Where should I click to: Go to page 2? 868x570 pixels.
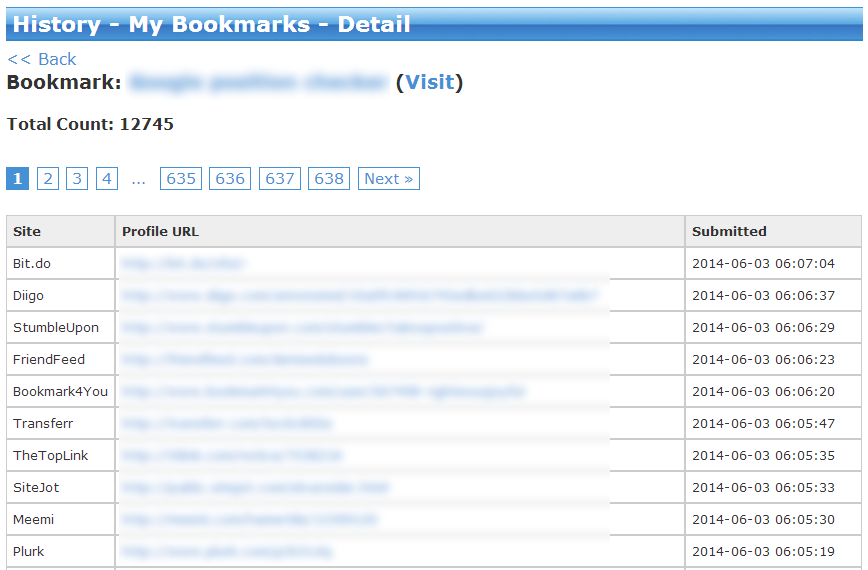click(48, 179)
